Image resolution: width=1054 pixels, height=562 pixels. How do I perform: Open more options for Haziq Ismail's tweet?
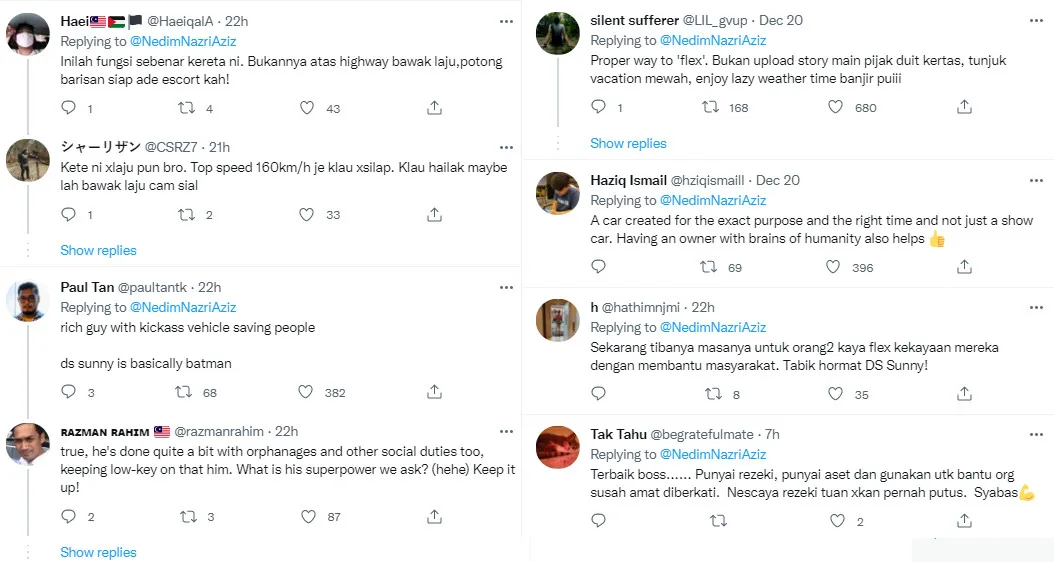(x=1036, y=180)
